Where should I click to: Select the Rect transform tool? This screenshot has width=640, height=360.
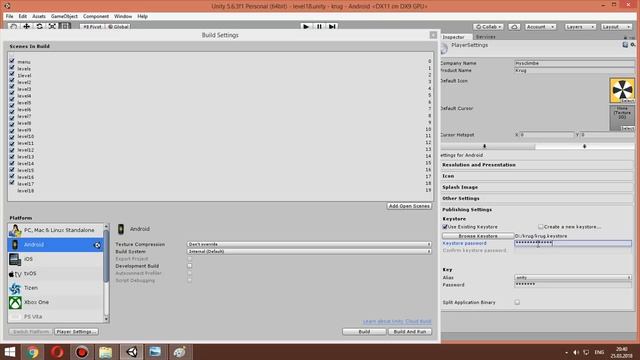64,26
